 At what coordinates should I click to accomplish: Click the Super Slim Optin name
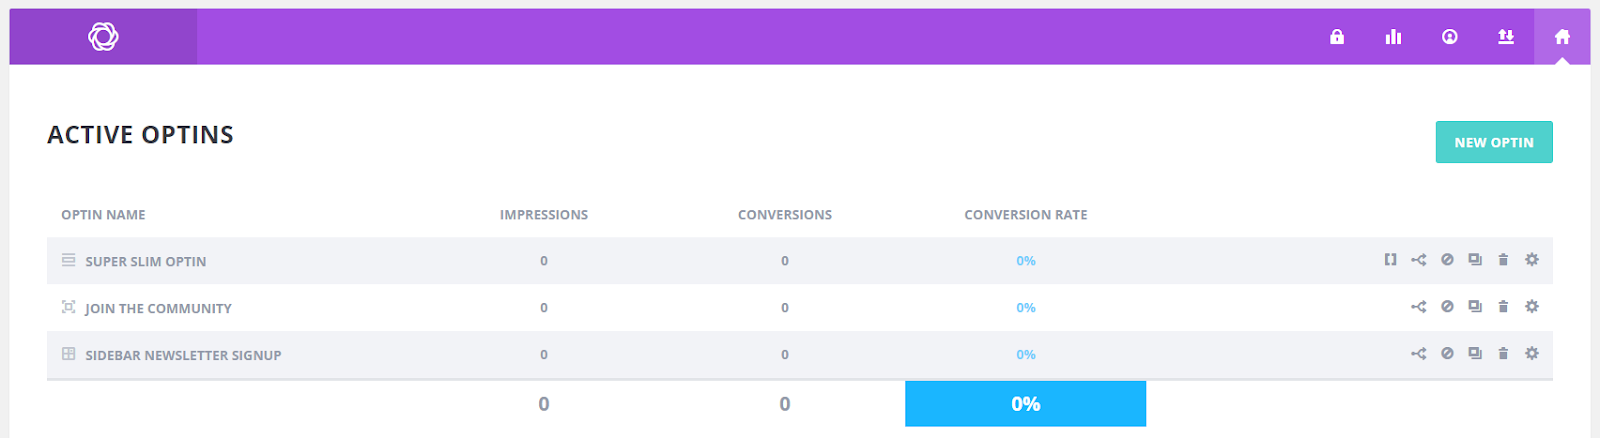(x=146, y=261)
